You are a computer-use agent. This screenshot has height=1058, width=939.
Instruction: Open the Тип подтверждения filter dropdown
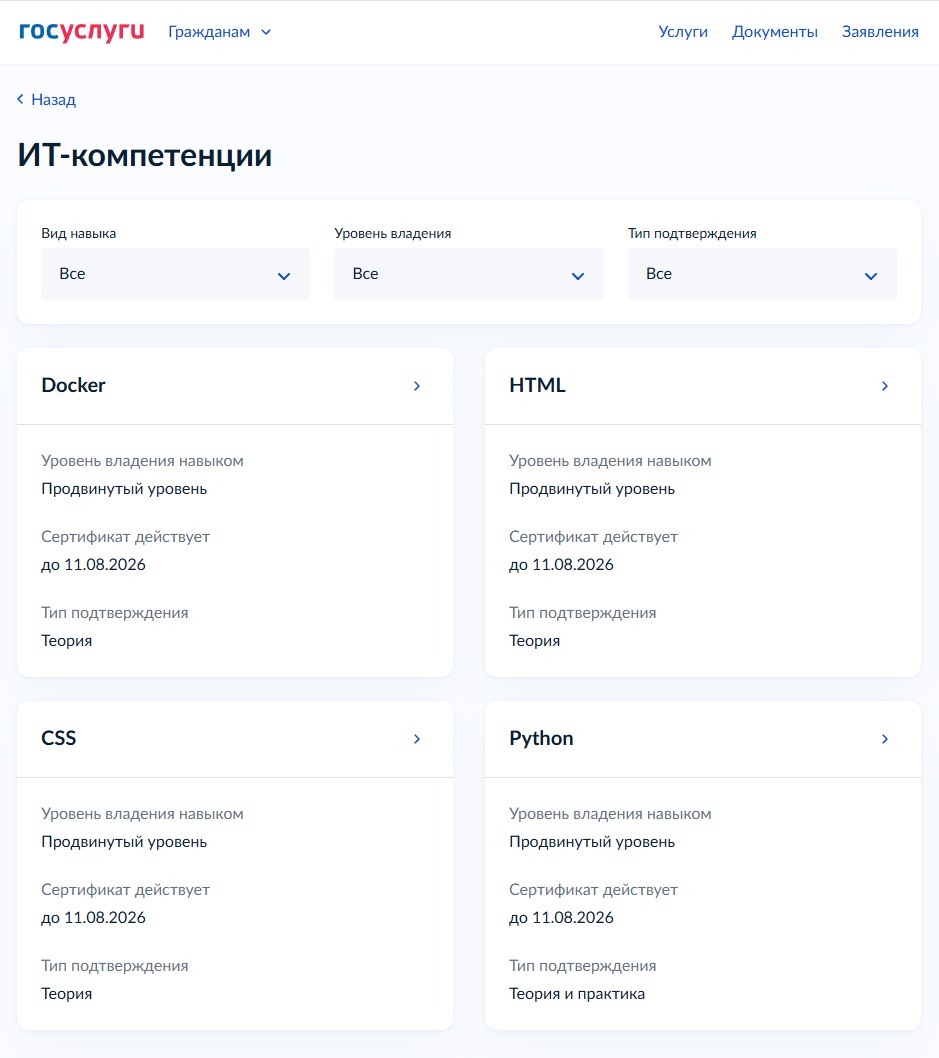point(762,274)
